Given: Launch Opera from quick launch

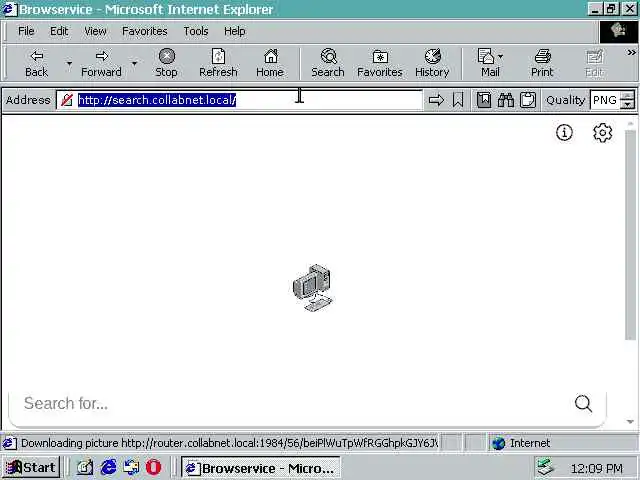Looking at the screenshot, I should click(x=153, y=467).
